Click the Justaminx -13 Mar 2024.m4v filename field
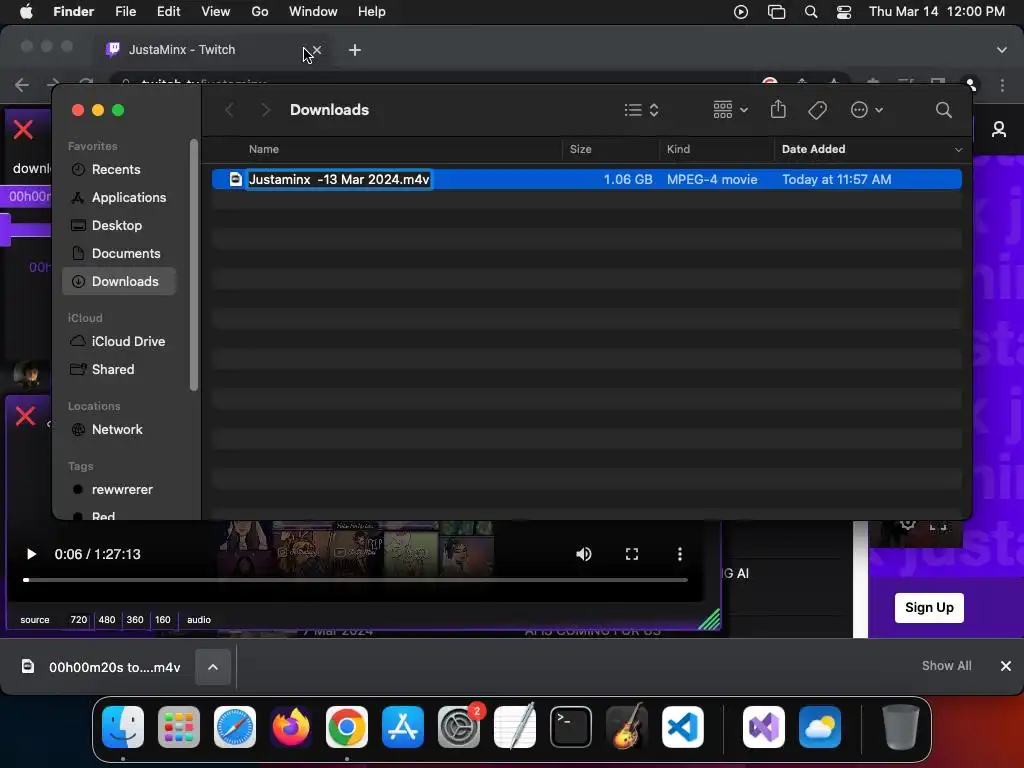 (x=339, y=179)
